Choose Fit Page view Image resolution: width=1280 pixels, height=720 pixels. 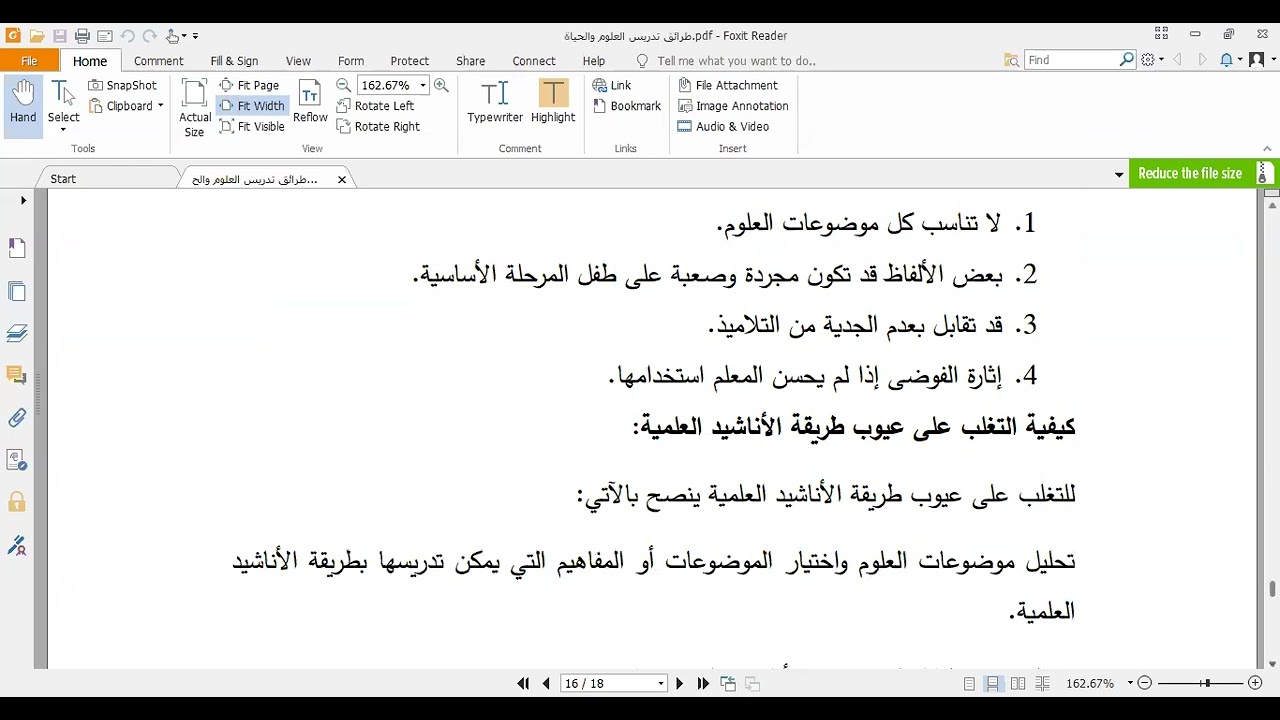coord(250,85)
